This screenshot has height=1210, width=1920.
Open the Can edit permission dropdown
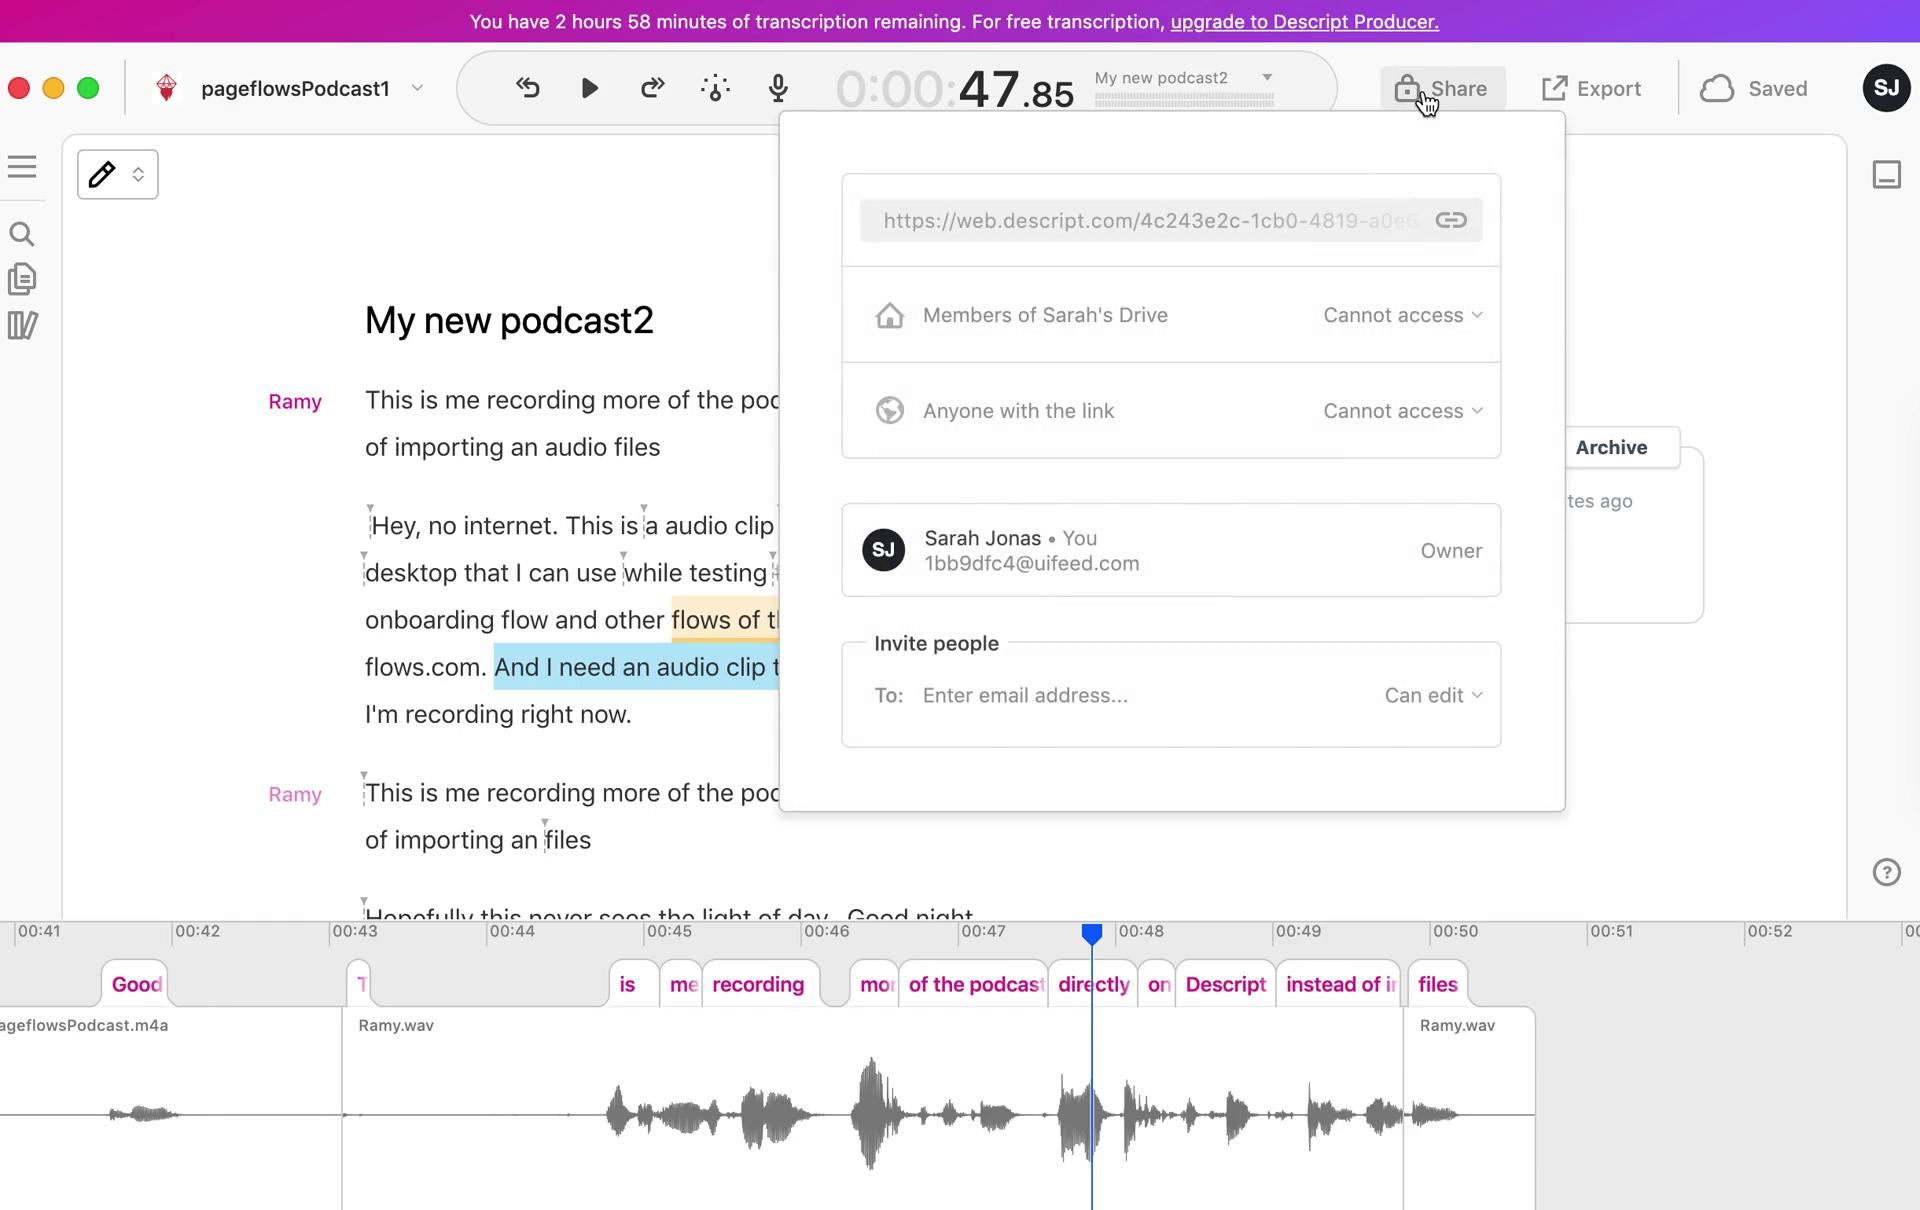pos(1433,695)
